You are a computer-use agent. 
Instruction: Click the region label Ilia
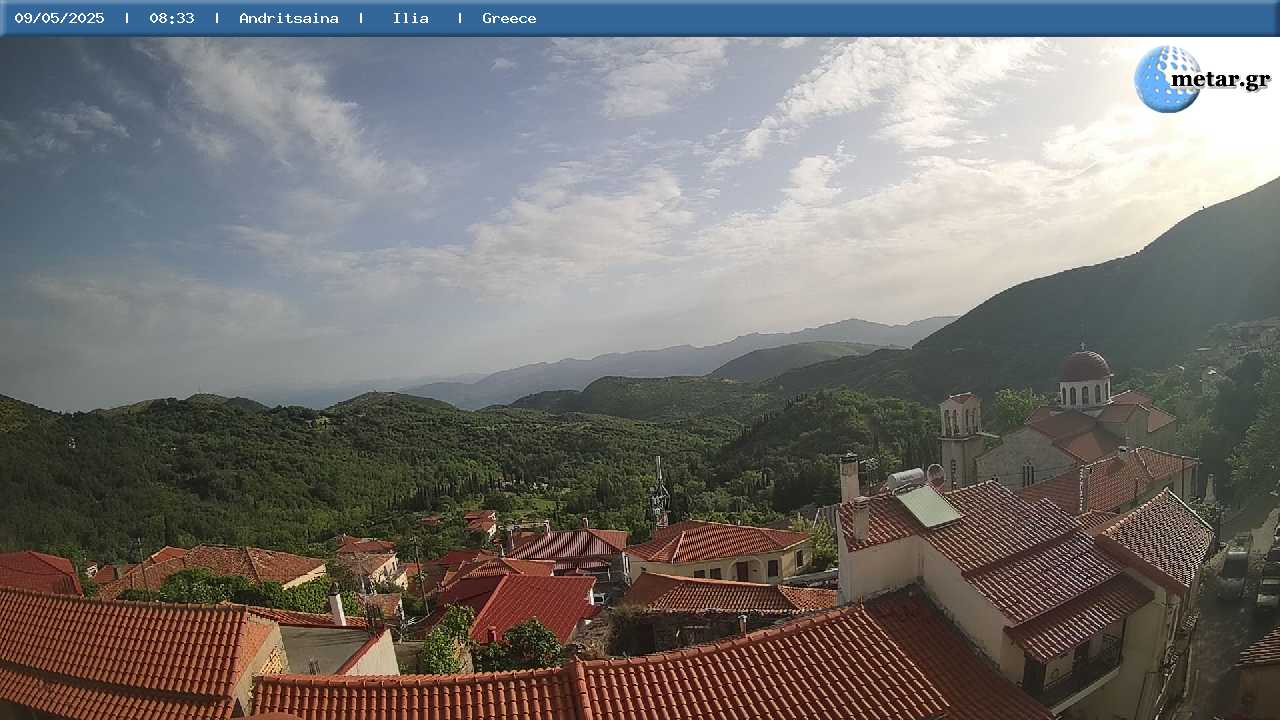point(411,18)
